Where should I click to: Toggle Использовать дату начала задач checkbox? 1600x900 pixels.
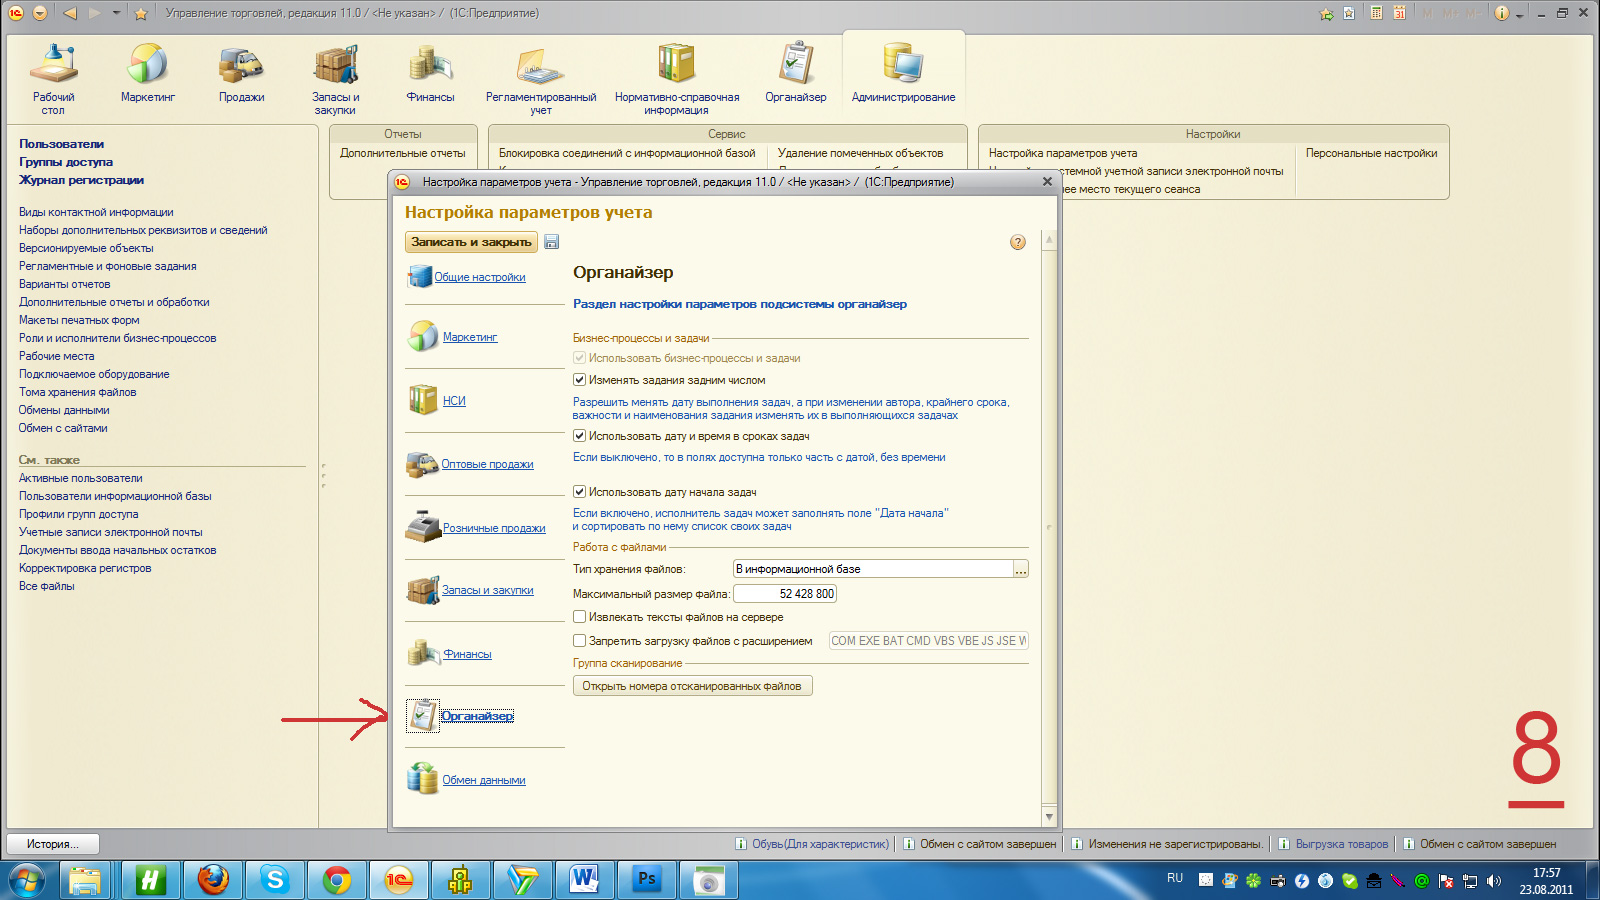pyautogui.click(x=579, y=492)
